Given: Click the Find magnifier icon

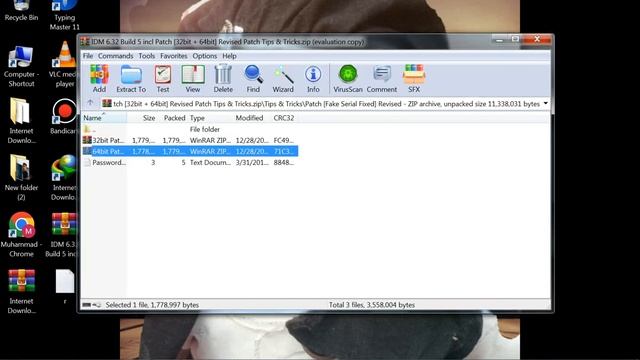Looking at the screenshot, I should pos(253,78).
